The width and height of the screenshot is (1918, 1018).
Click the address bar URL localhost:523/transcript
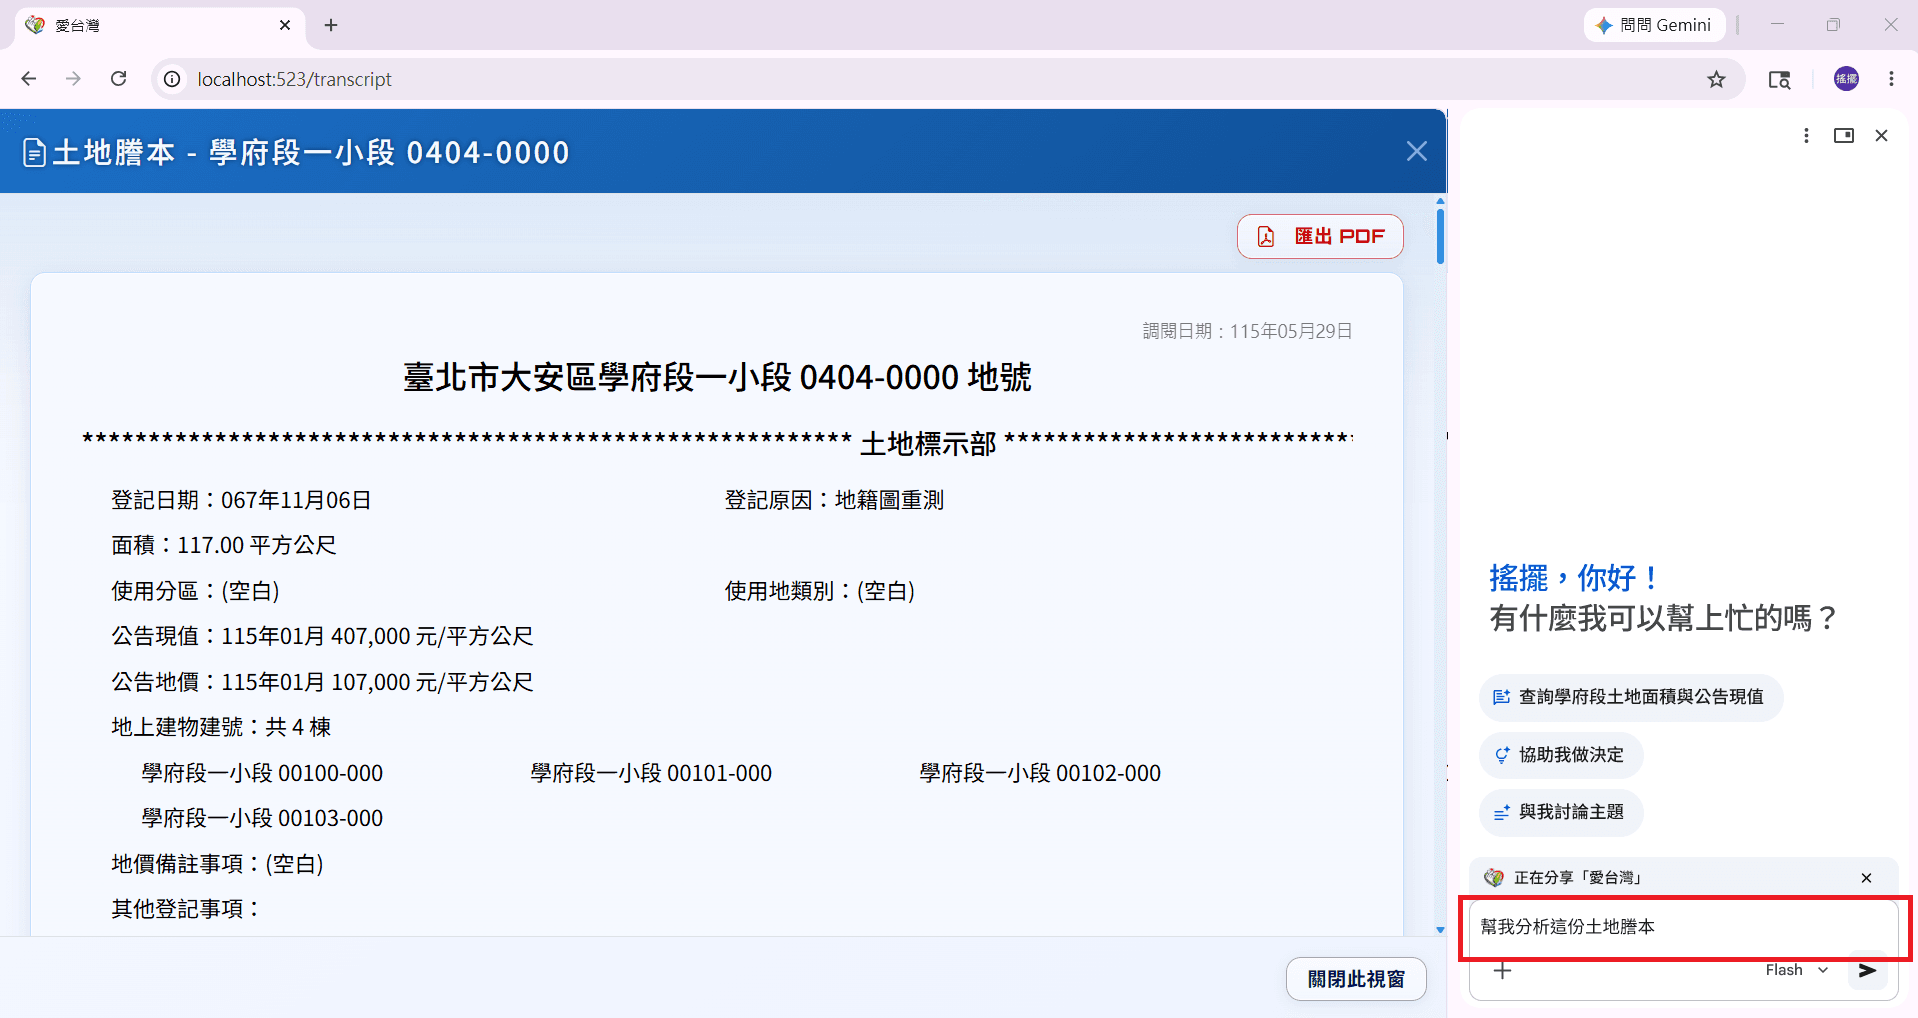tap(294, 79)
